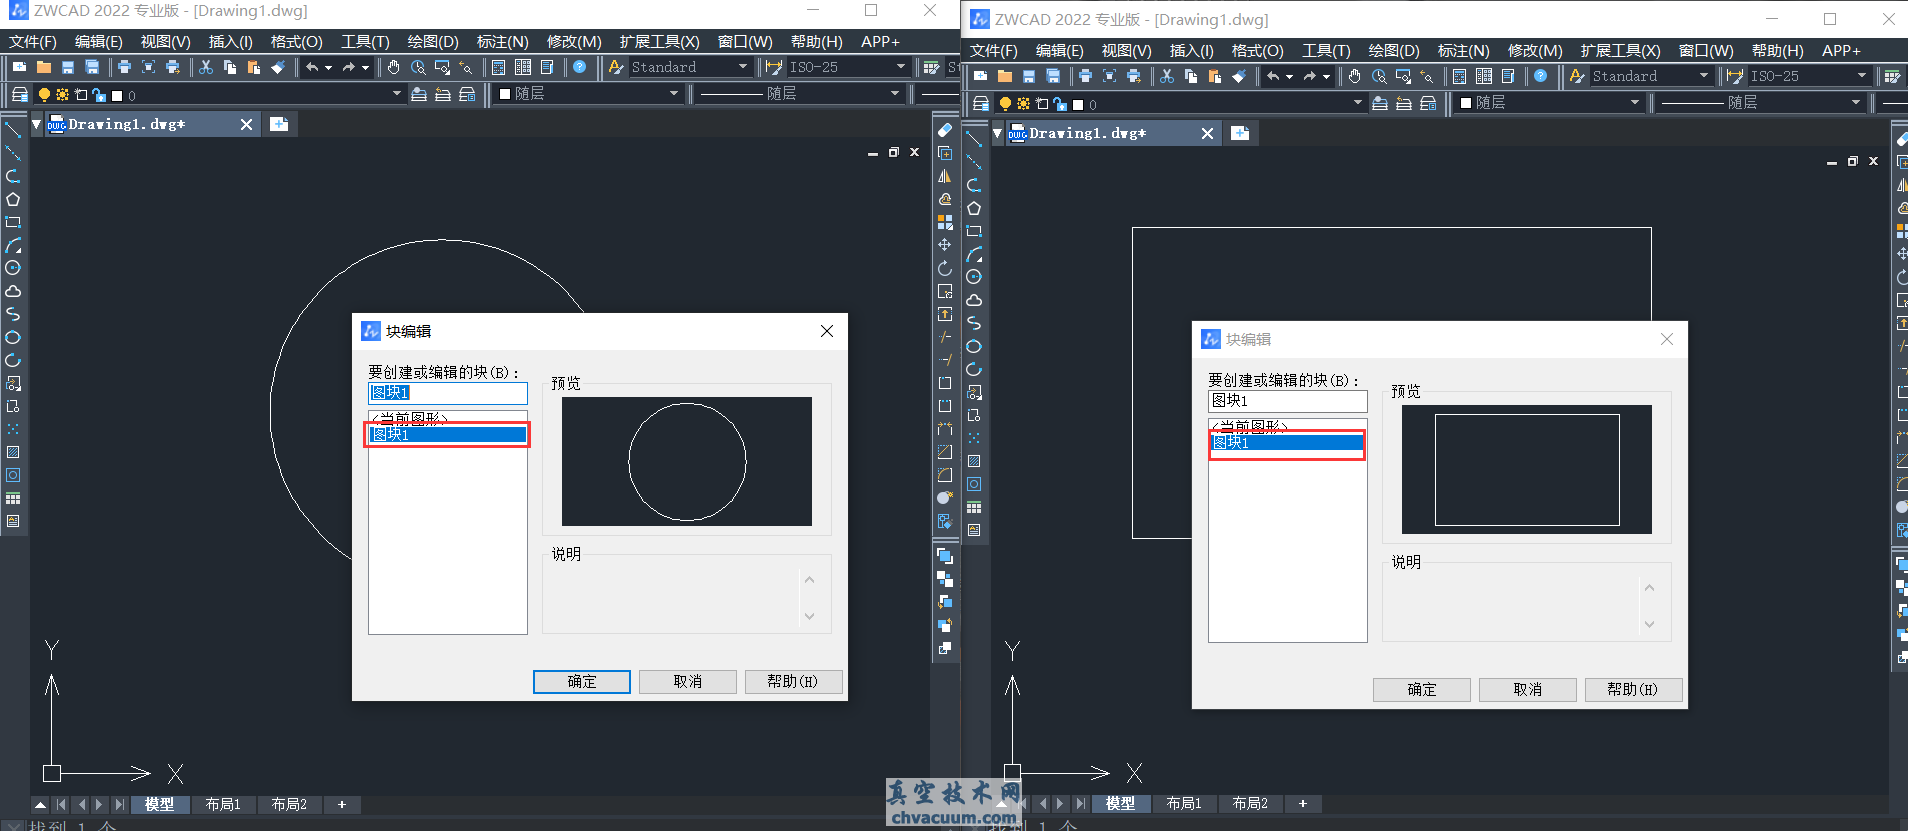Viewport: 1908px width, 831px height.
Task: Select the Circle tool in right window
Action: [974, 277]
